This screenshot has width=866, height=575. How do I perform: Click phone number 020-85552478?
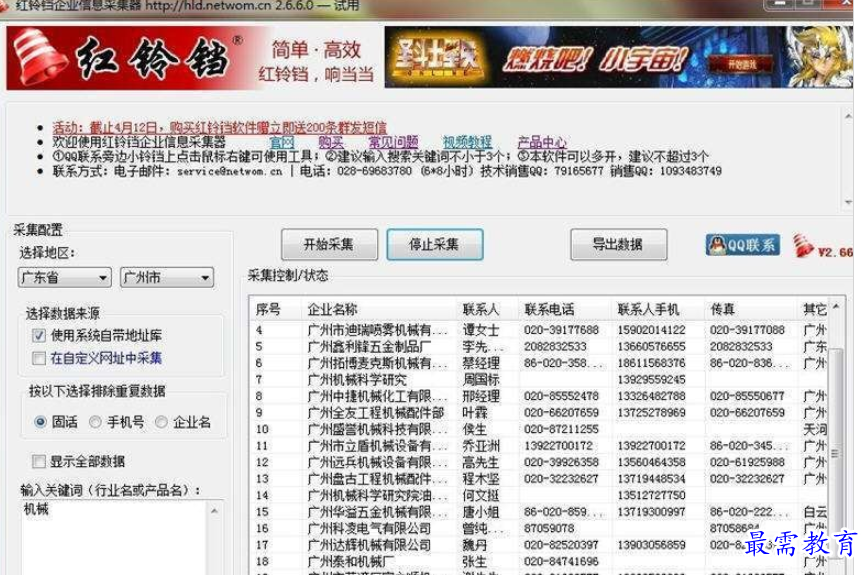(x=561, y=397)
